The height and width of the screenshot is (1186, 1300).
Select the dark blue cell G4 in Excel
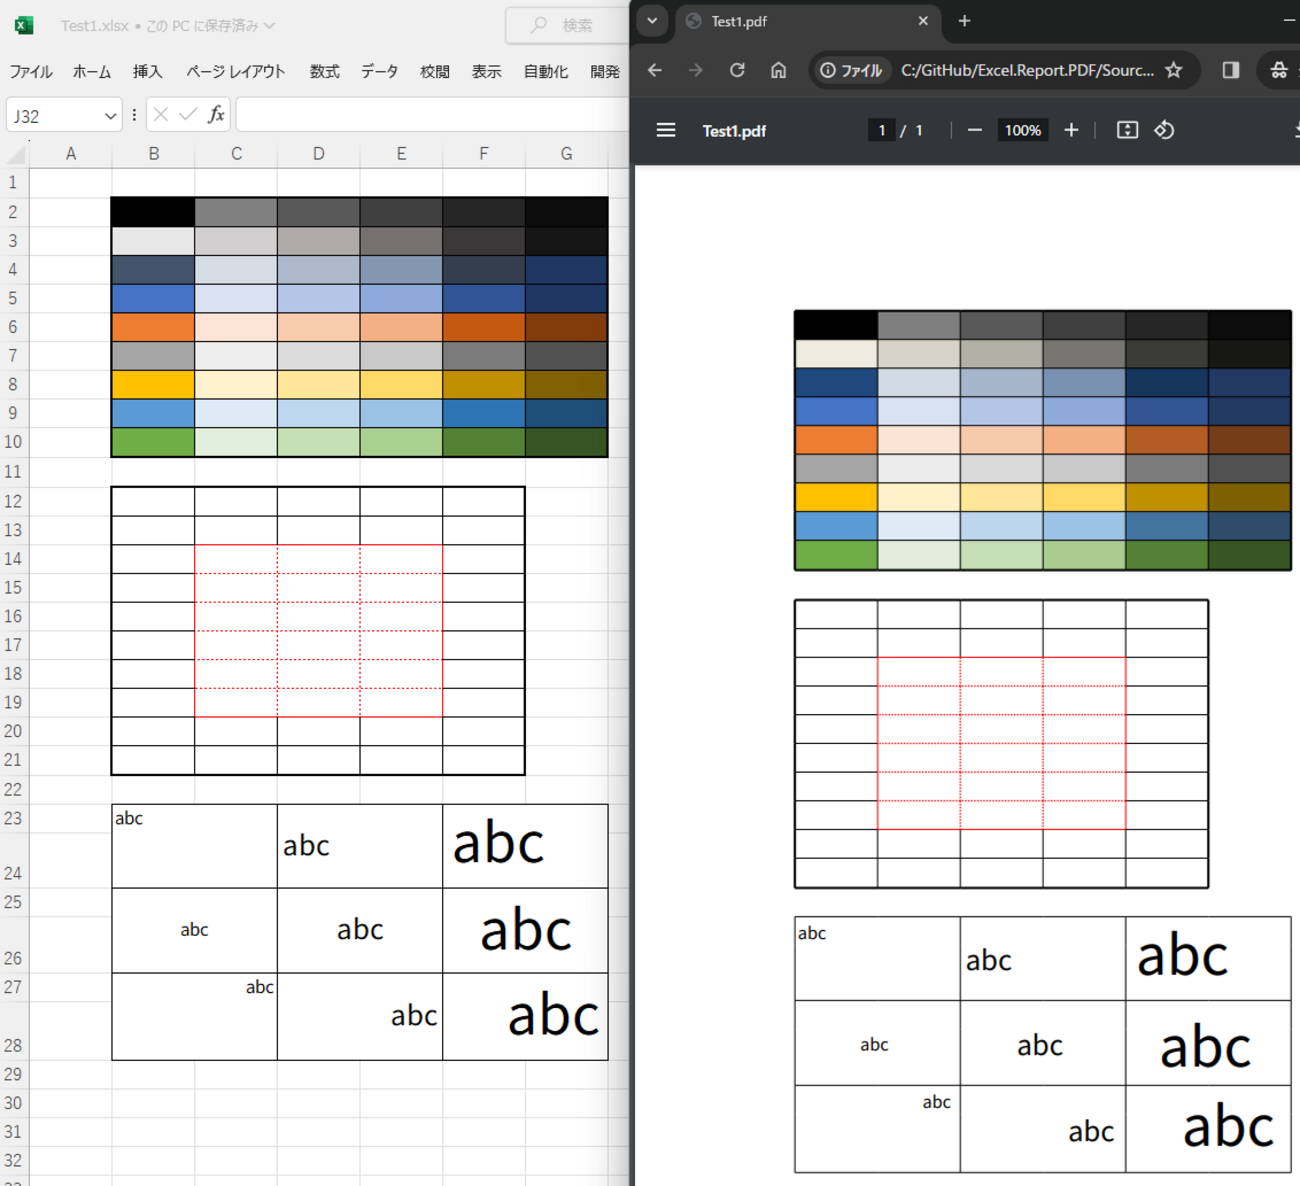pyautogui.click(x=566, y=270)
